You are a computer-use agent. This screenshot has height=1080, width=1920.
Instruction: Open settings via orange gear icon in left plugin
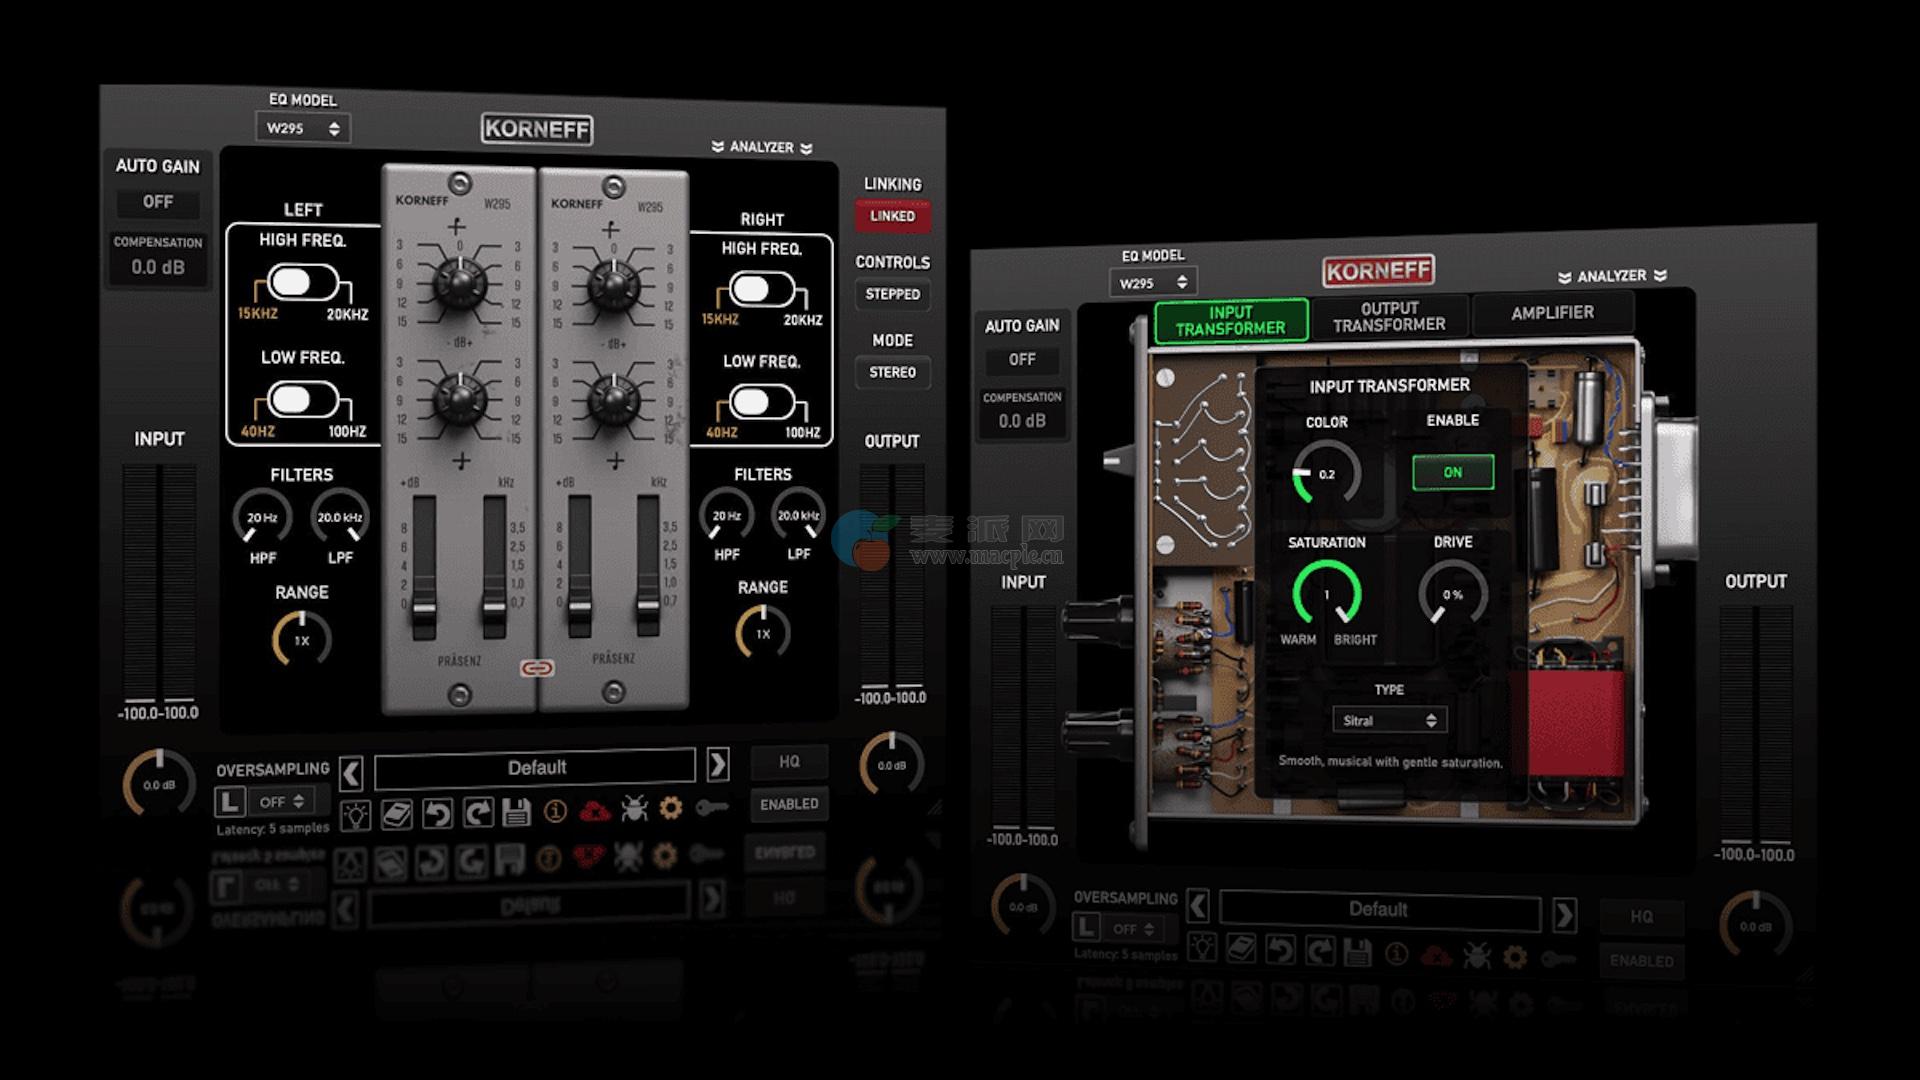[x=671, y=807]
